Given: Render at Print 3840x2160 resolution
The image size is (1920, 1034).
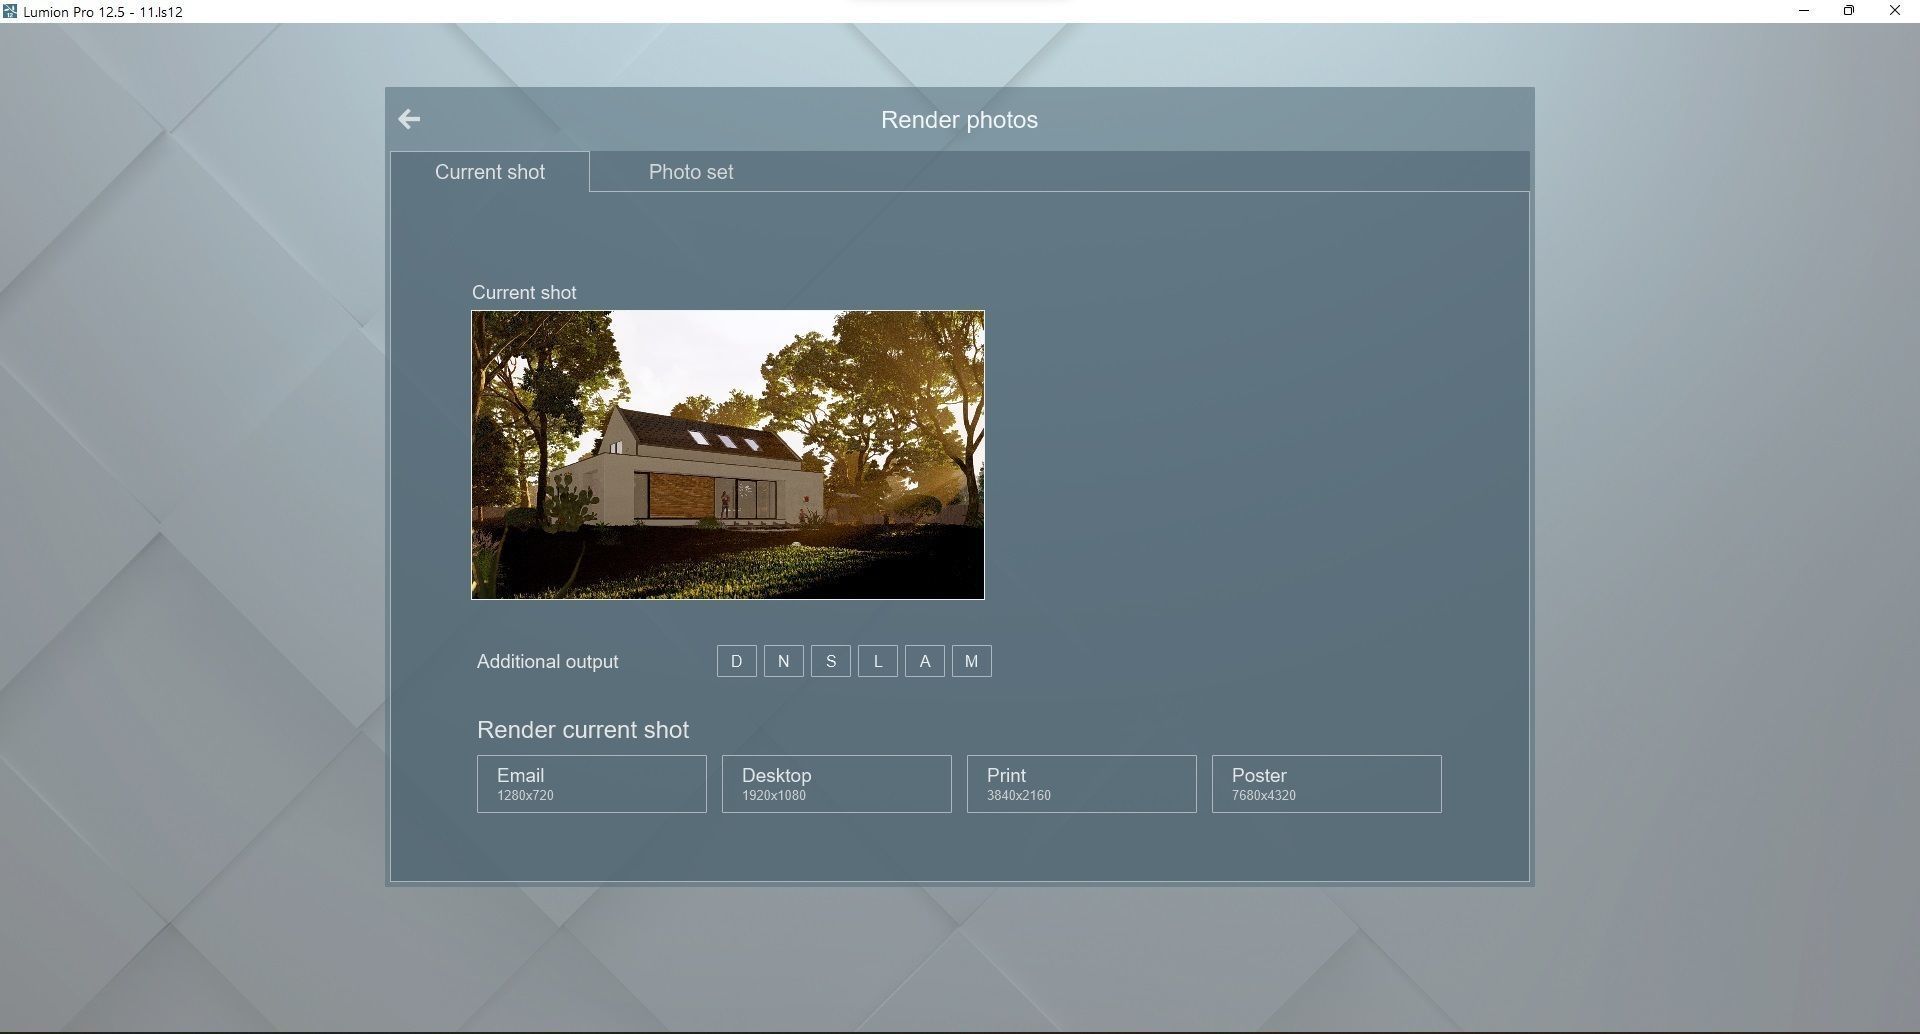Looking at the screenshot, I should [1082, 784].
